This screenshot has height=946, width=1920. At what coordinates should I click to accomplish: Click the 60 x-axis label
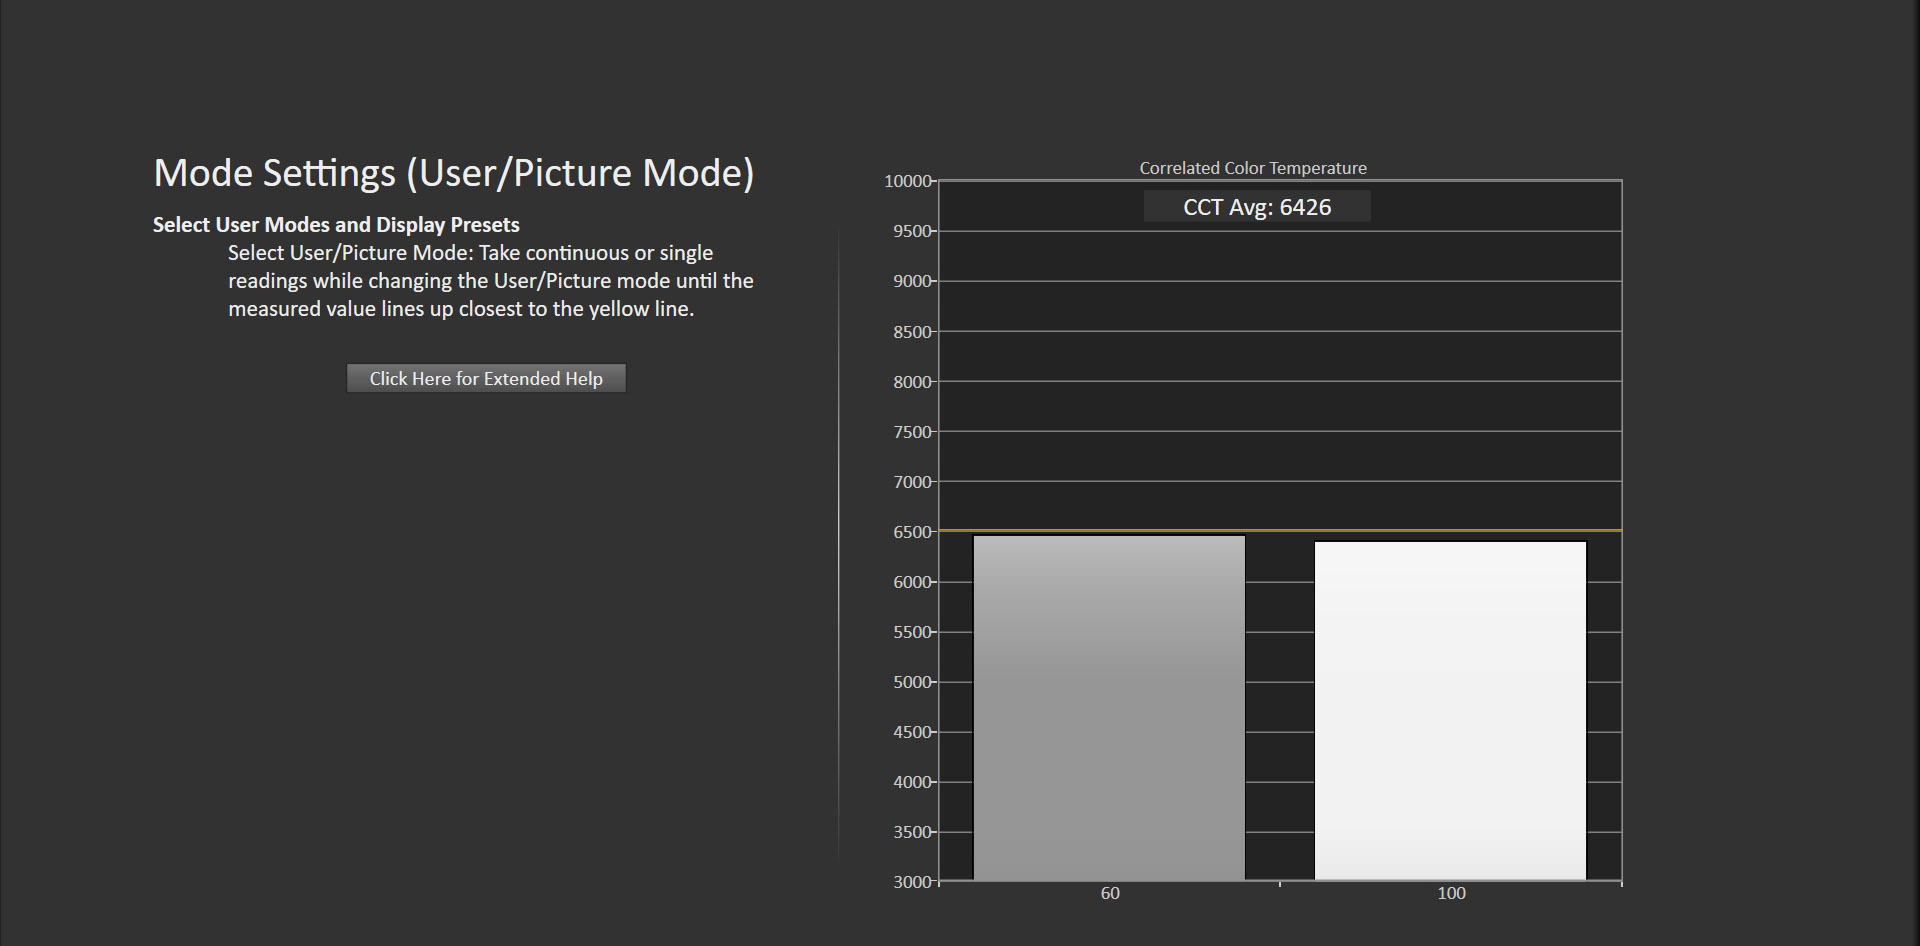(1110, 893)
